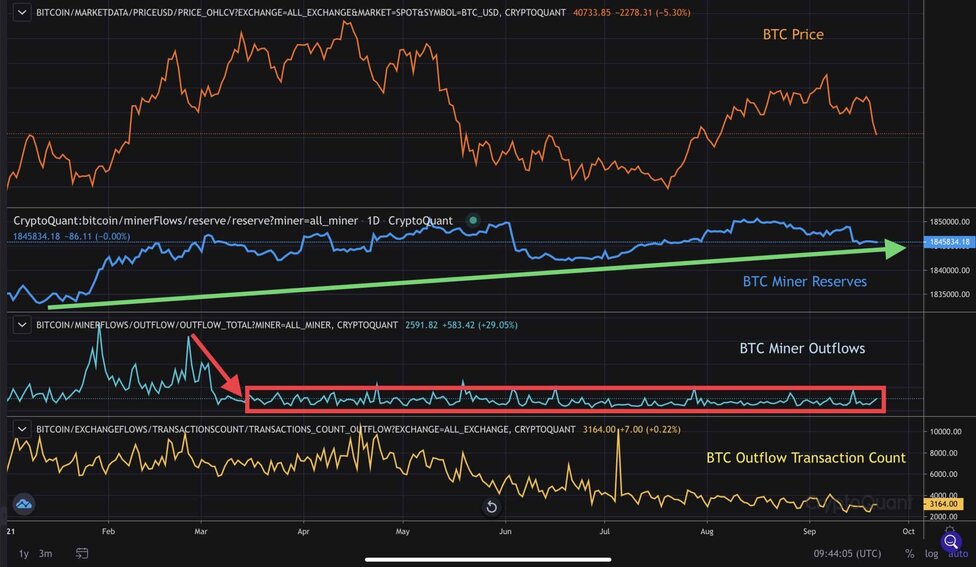The height and width of the screenshot is (567, 976).
Task: Click the change value +583.42 (+29.05%)
Action: 480,325
